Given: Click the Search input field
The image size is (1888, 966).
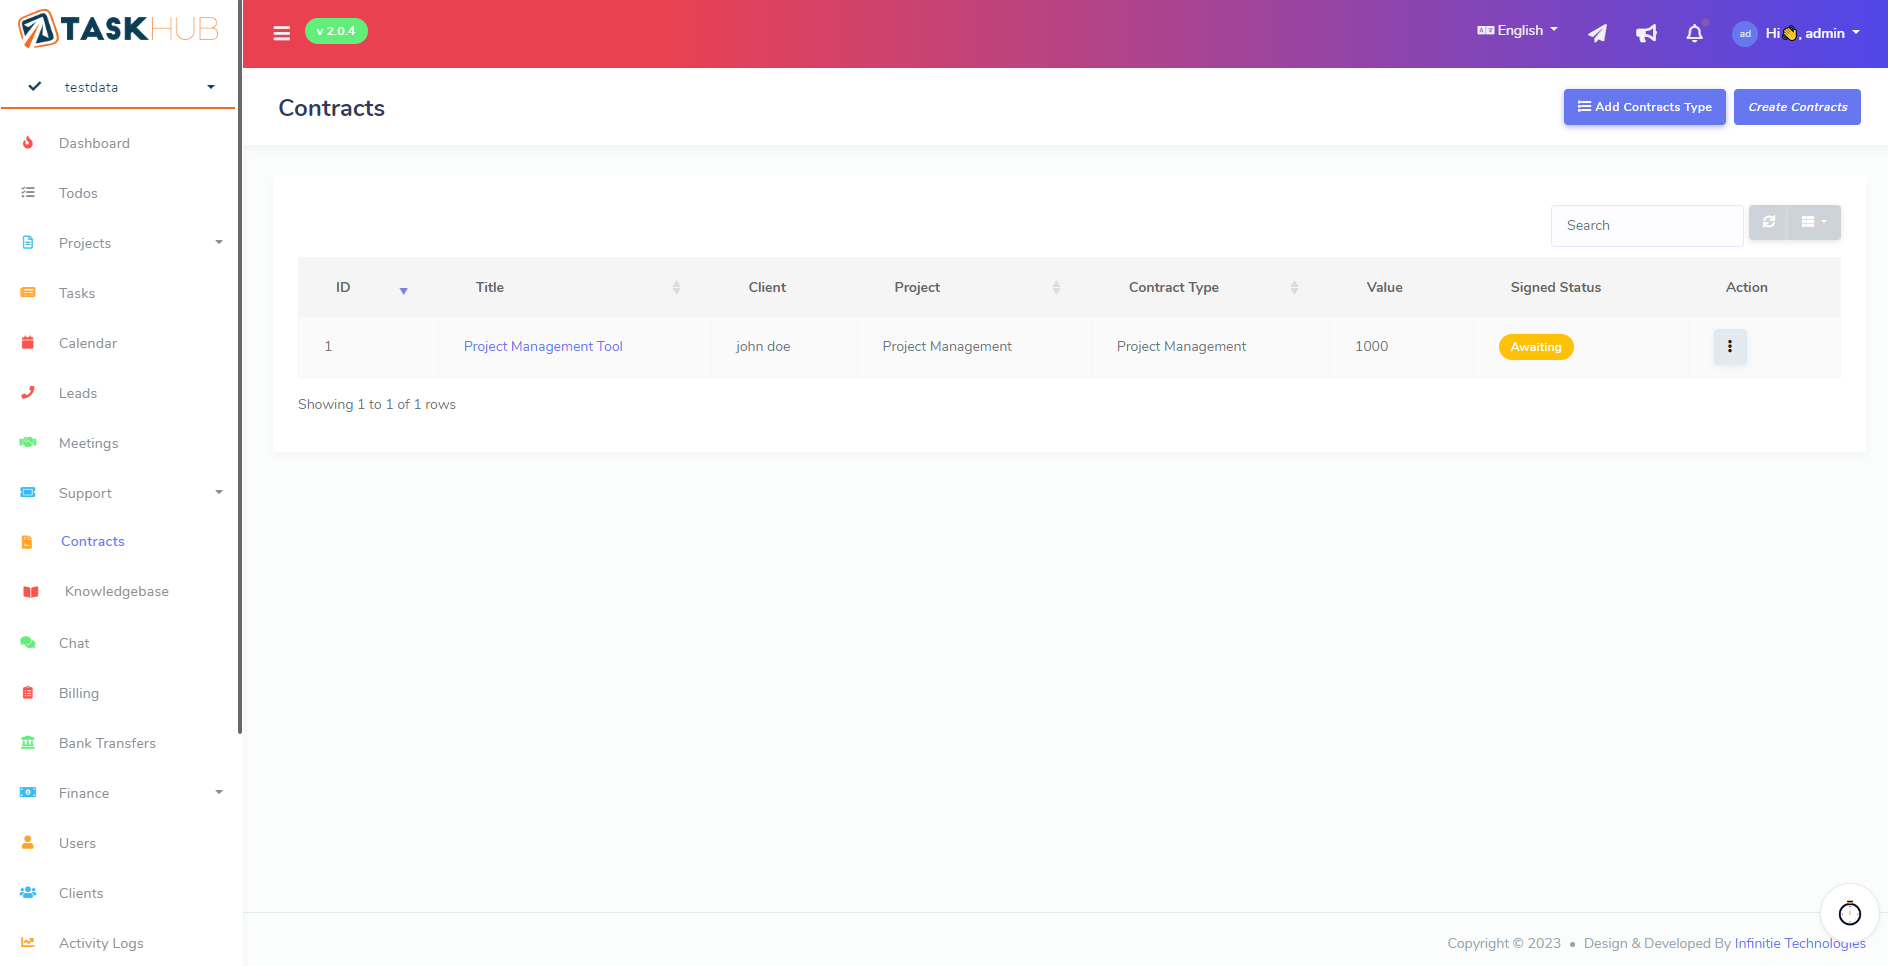Looking at the screenshot, I should click(1646, 226).
